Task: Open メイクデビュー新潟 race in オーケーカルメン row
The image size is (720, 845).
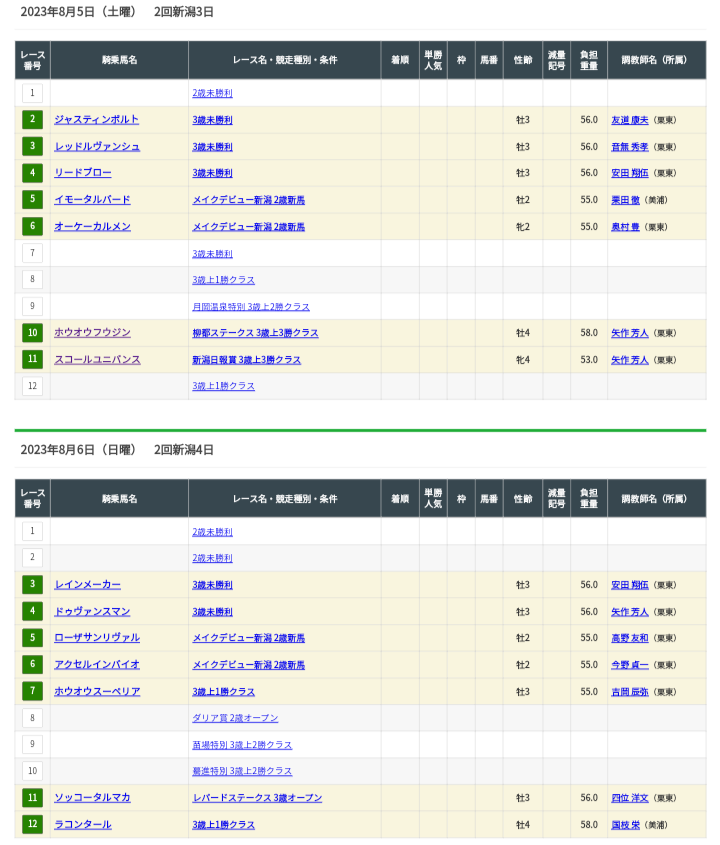Action: coord(248,227)
